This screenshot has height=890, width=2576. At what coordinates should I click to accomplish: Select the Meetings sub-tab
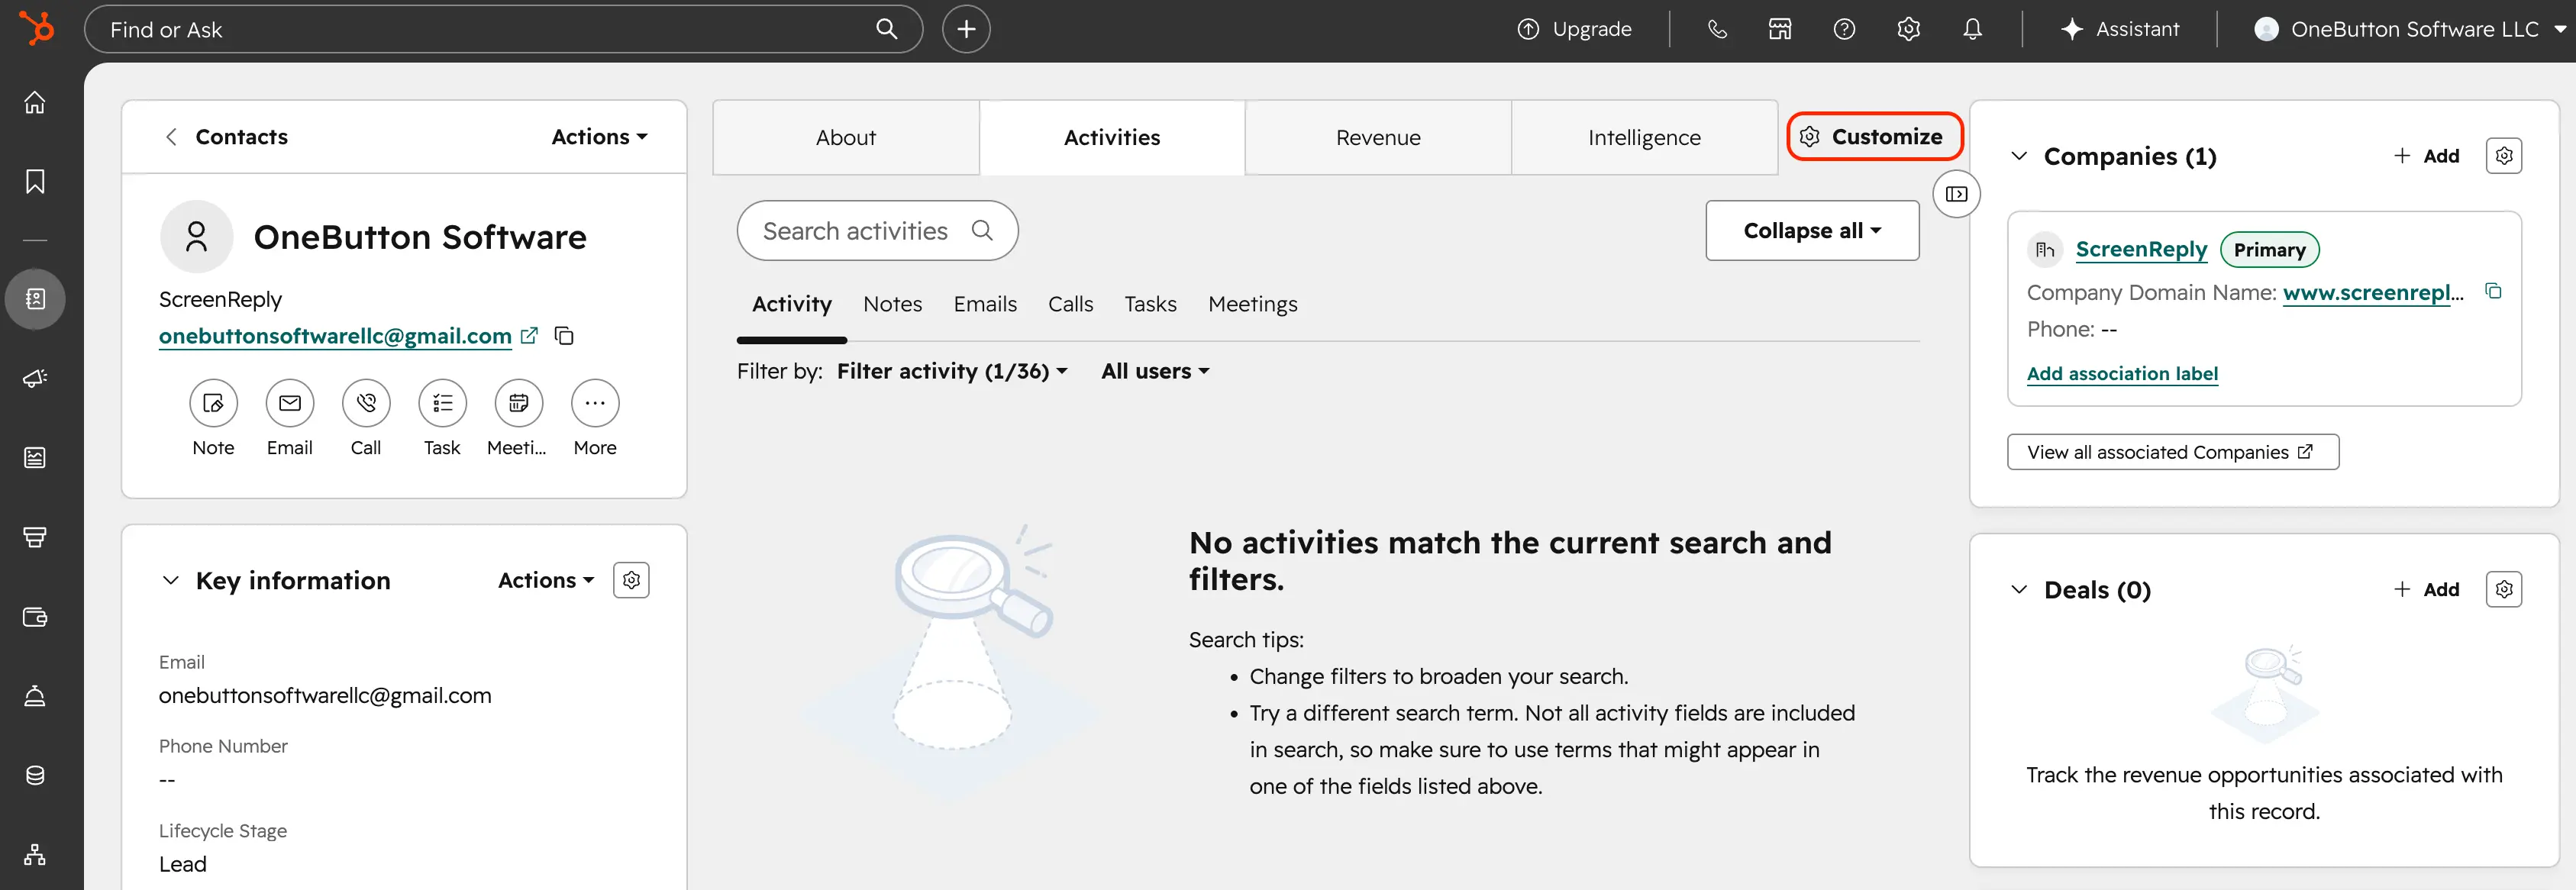(1252, 304)
